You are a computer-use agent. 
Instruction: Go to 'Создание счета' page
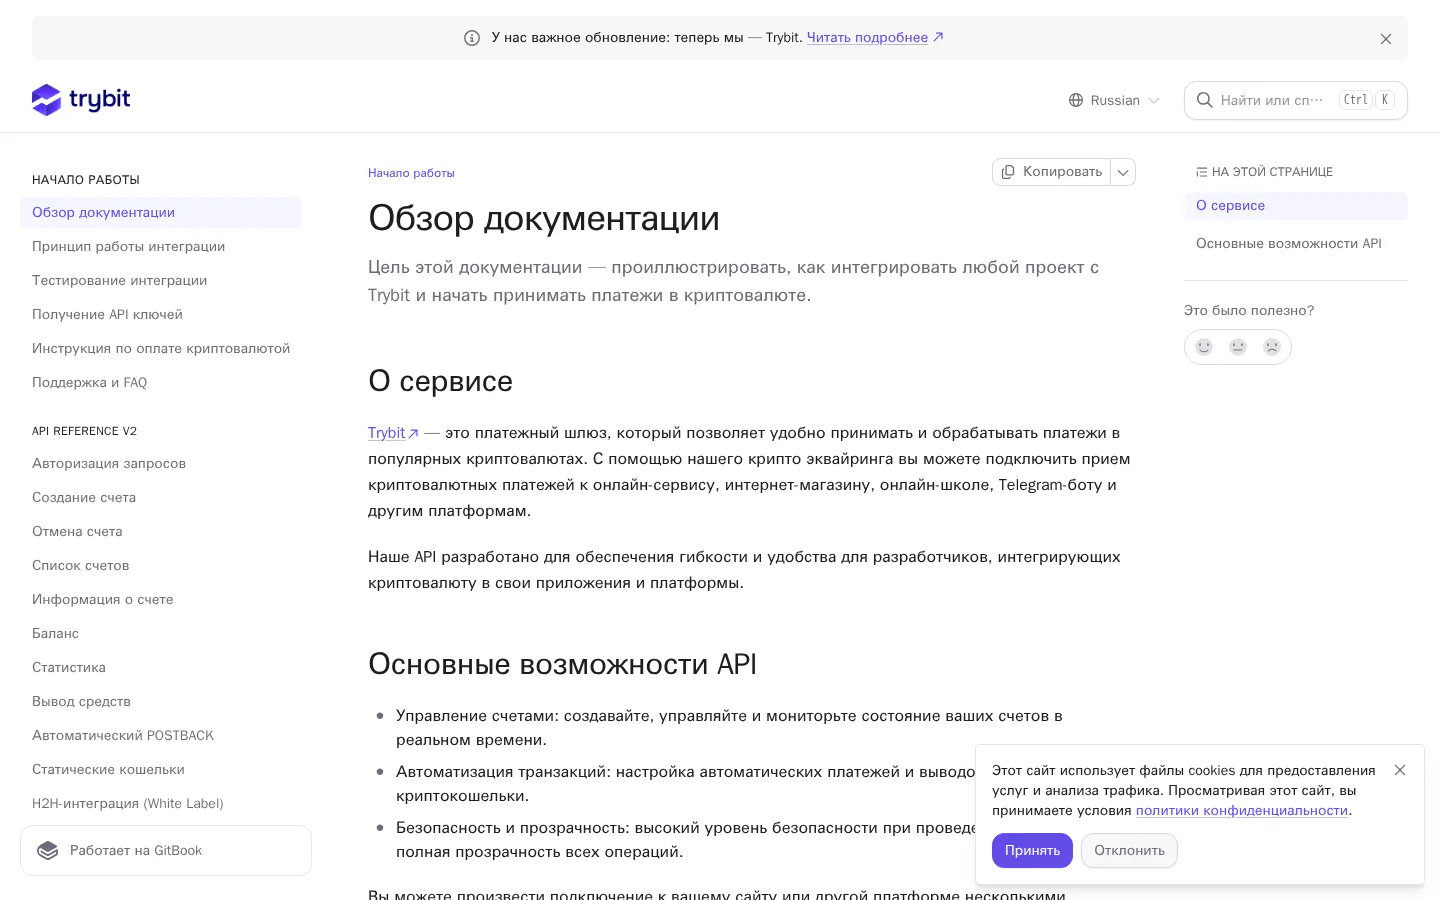pyautogui.click(x=161, y=497)
